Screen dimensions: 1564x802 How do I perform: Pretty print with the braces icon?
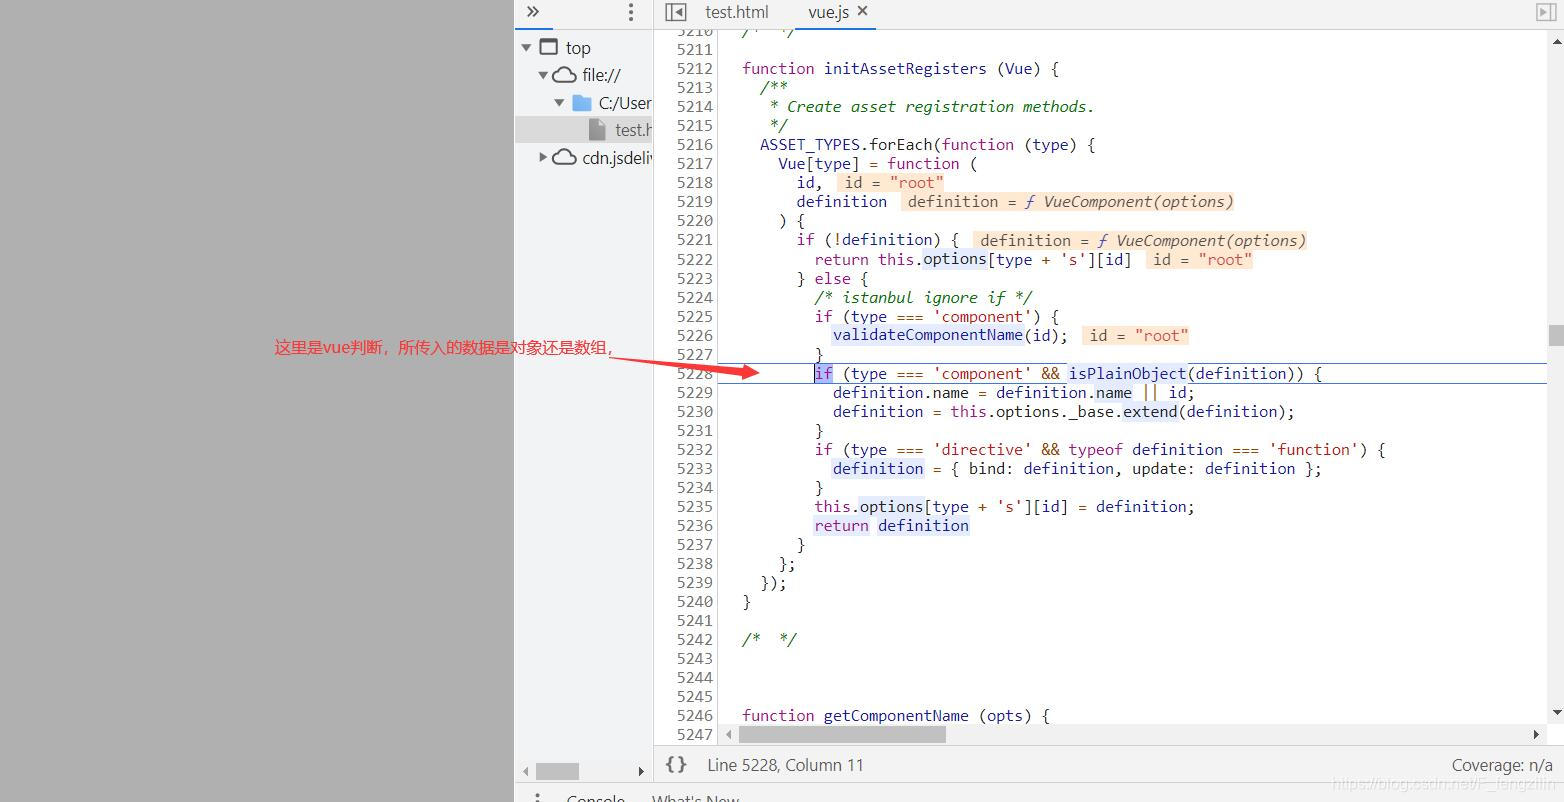(x=676, y=765)
